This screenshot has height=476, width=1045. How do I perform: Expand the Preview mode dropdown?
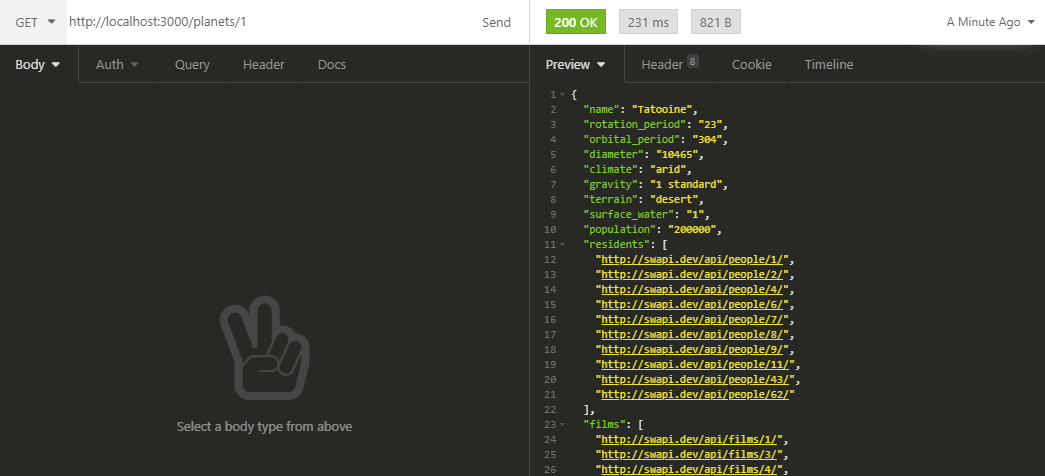576,65
